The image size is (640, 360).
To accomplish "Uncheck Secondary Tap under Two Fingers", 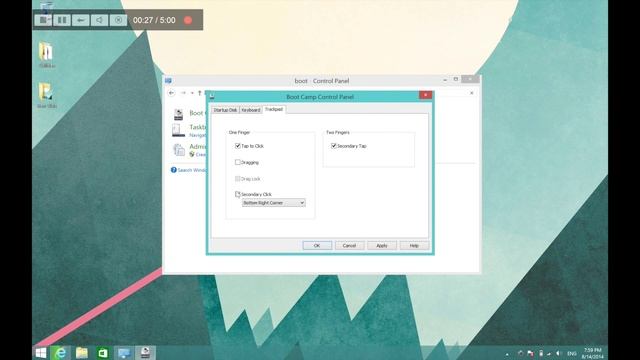I will tap(333, 146).
